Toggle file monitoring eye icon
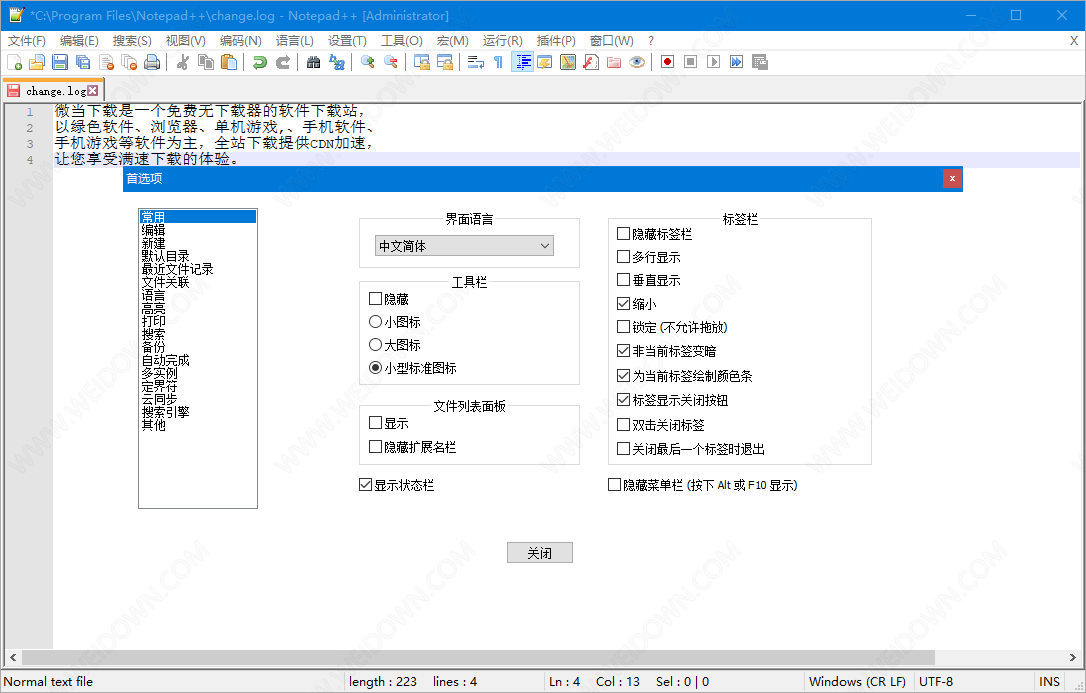1086x693 pixels. 637,62
